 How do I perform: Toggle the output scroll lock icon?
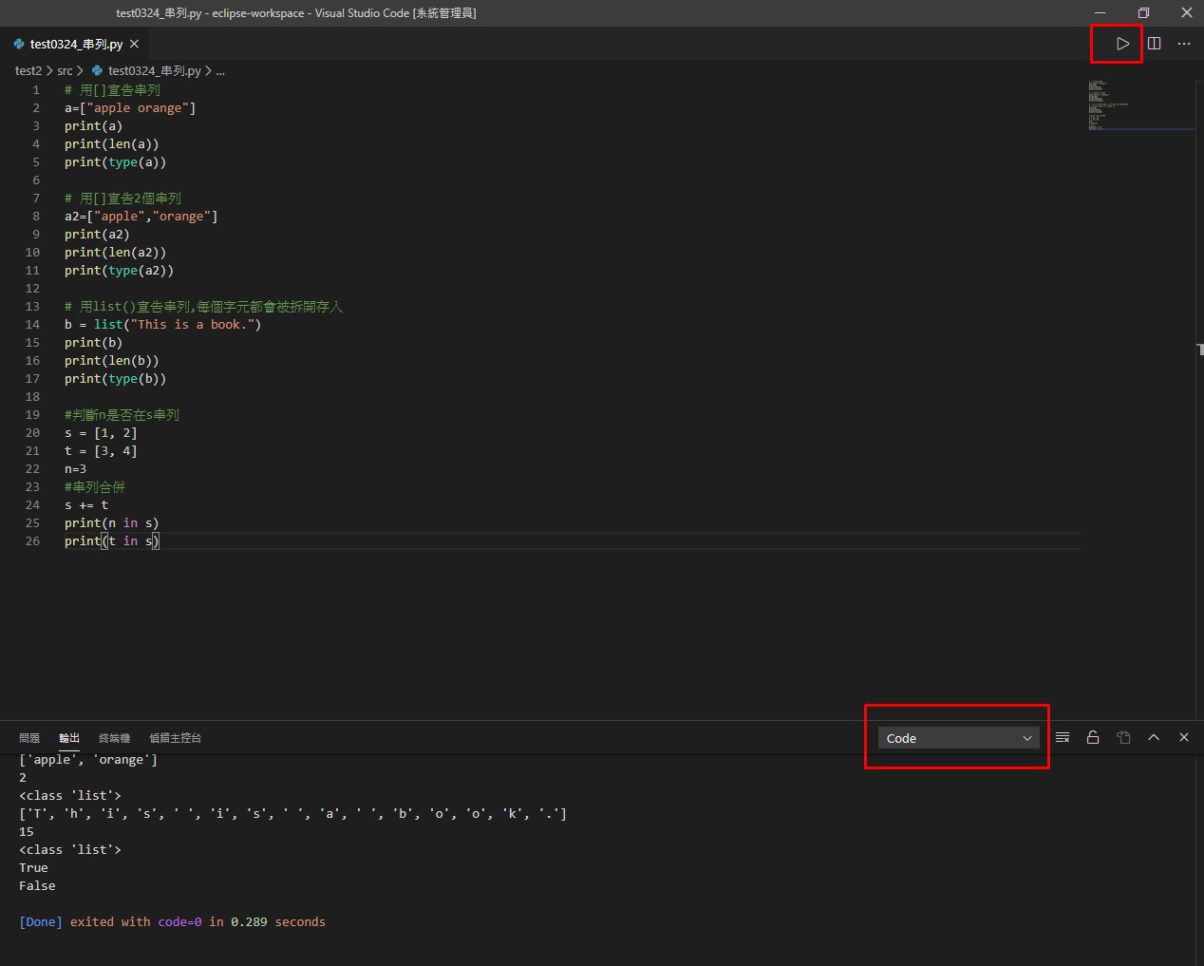pos(1093,738)
